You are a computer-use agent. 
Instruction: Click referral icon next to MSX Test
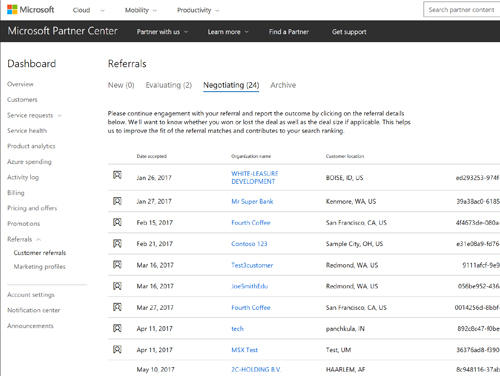pyautogui.click(x=117, y=349)
